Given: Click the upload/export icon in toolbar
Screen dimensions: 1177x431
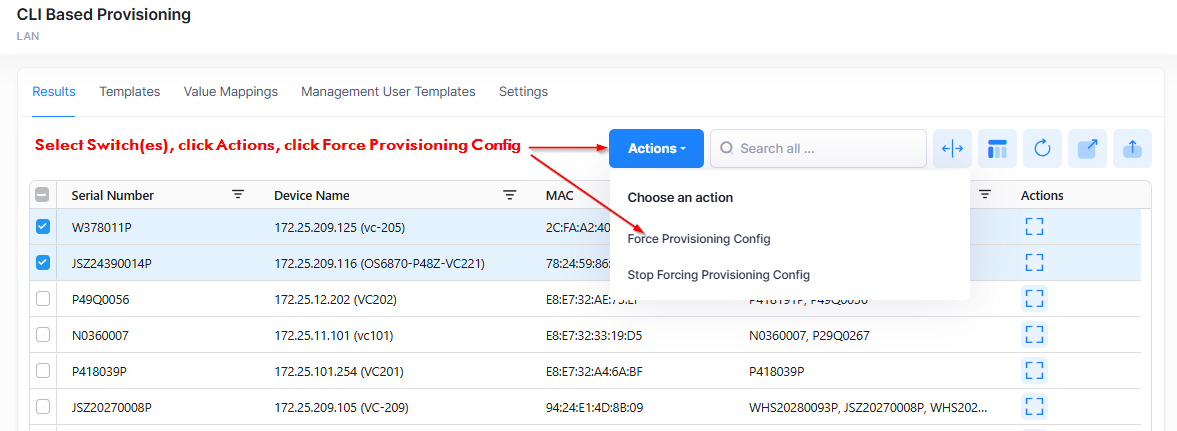Looking at the screenshot, I should 1132,149.
